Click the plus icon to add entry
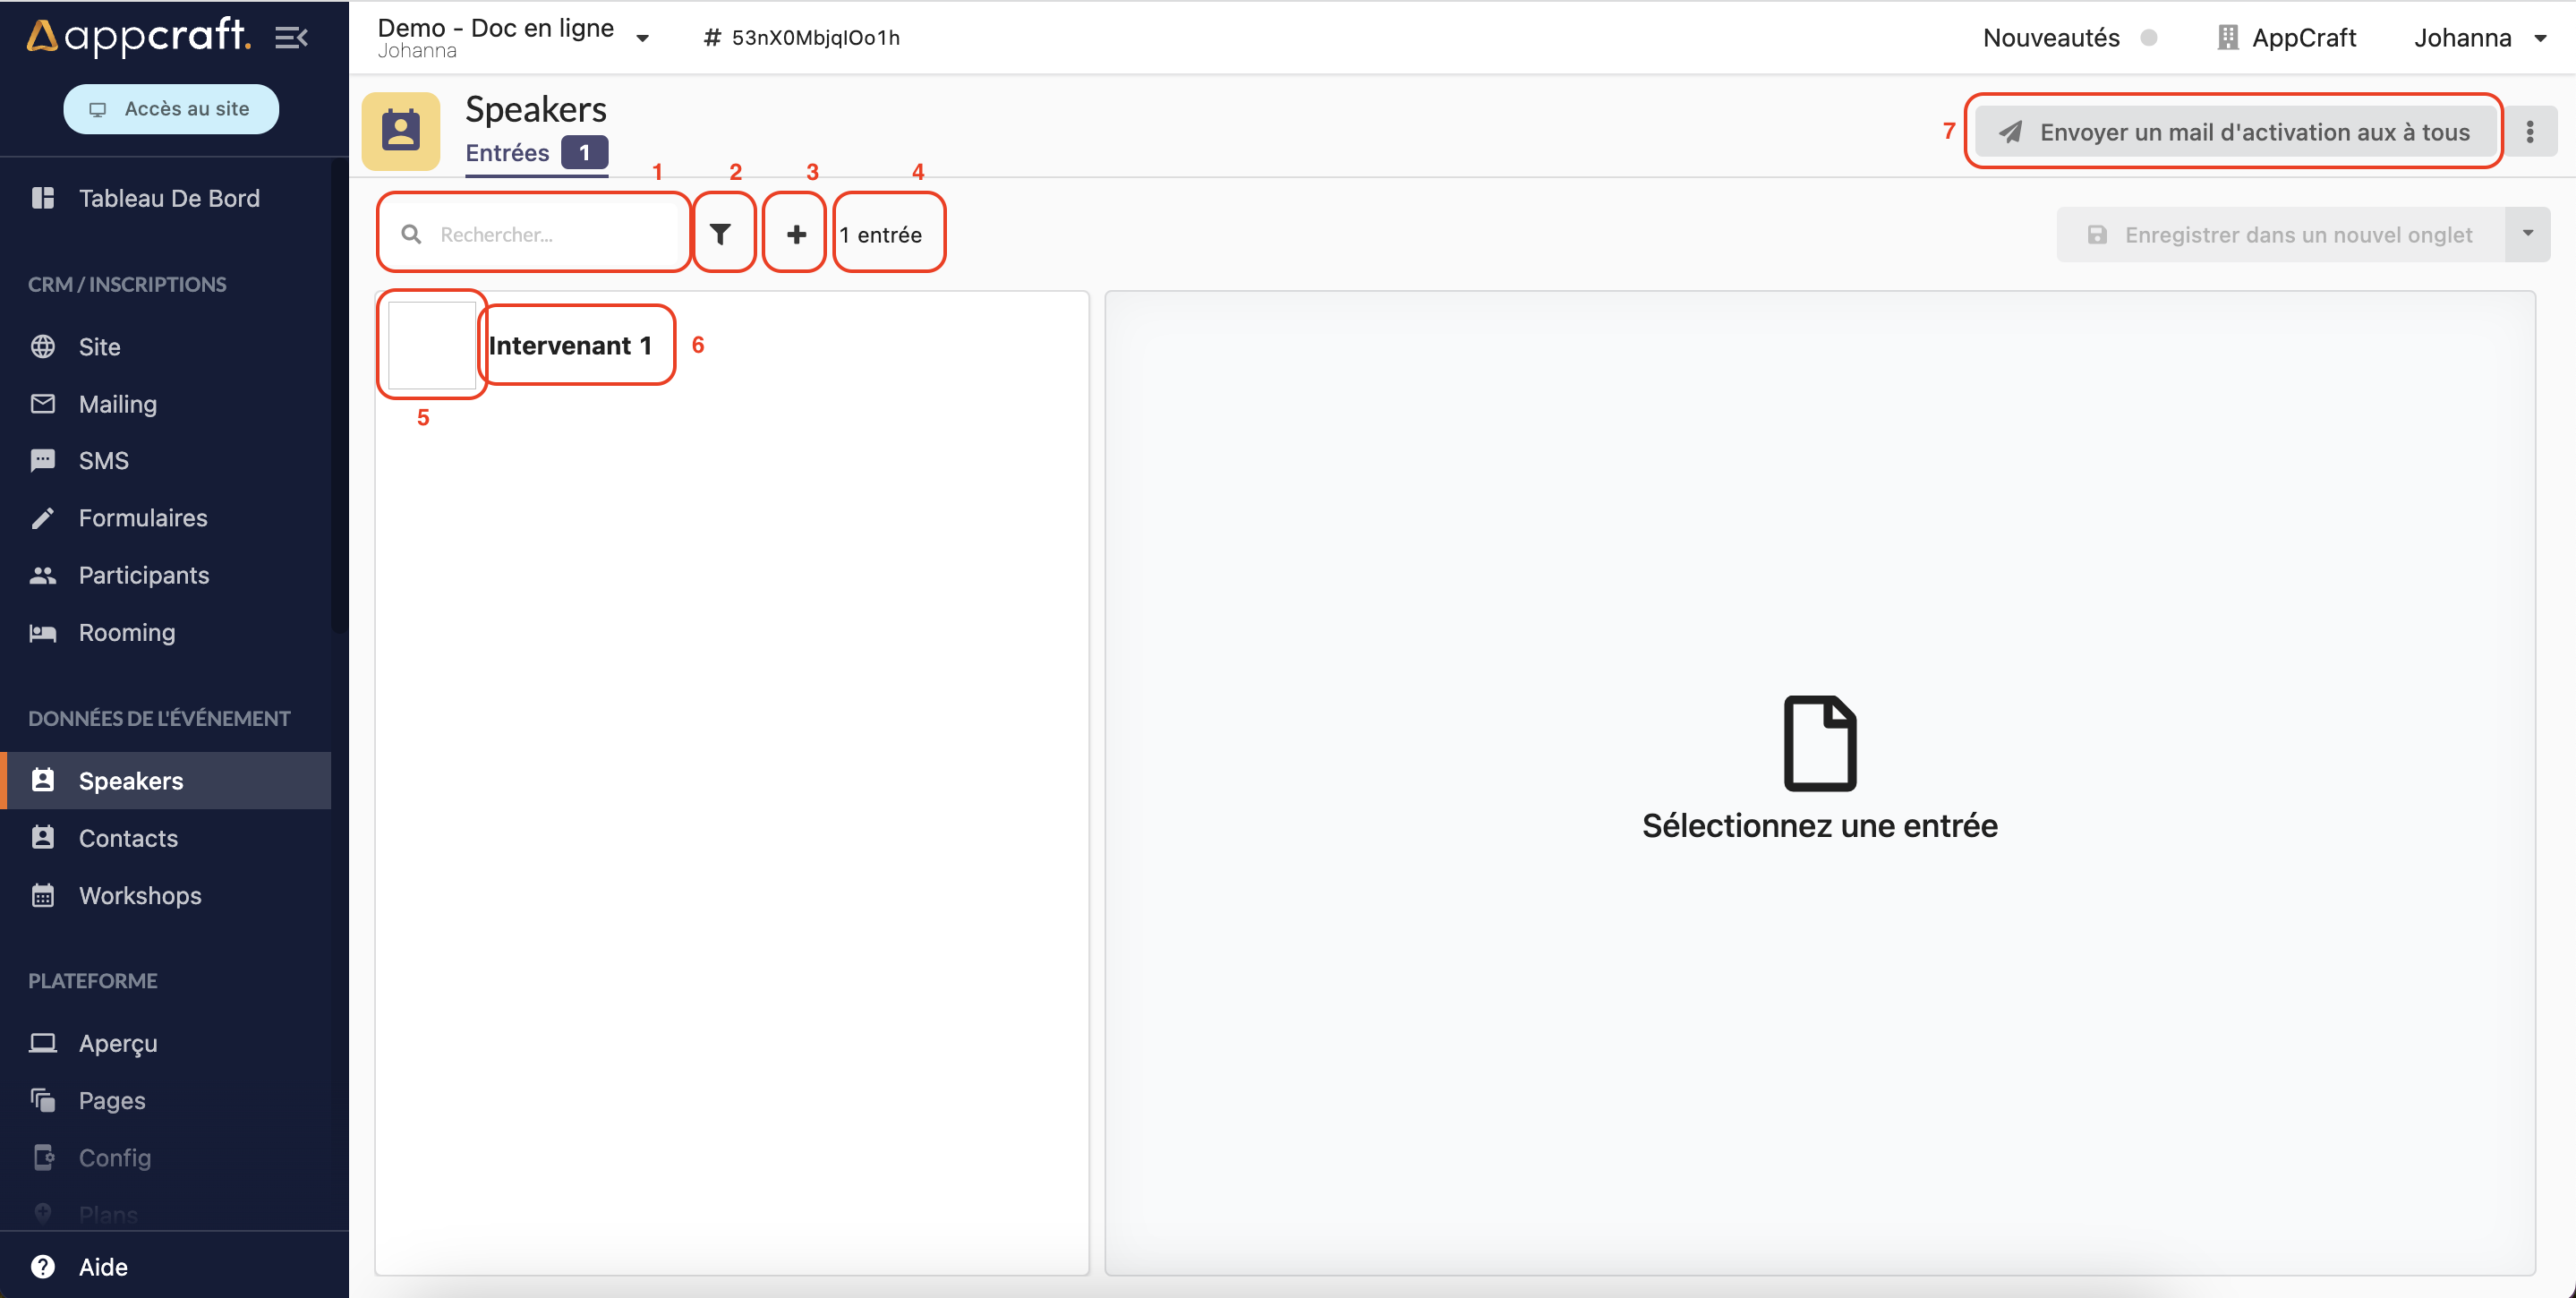Viewport: 2576px width, 1298px height. click(796, 234)
